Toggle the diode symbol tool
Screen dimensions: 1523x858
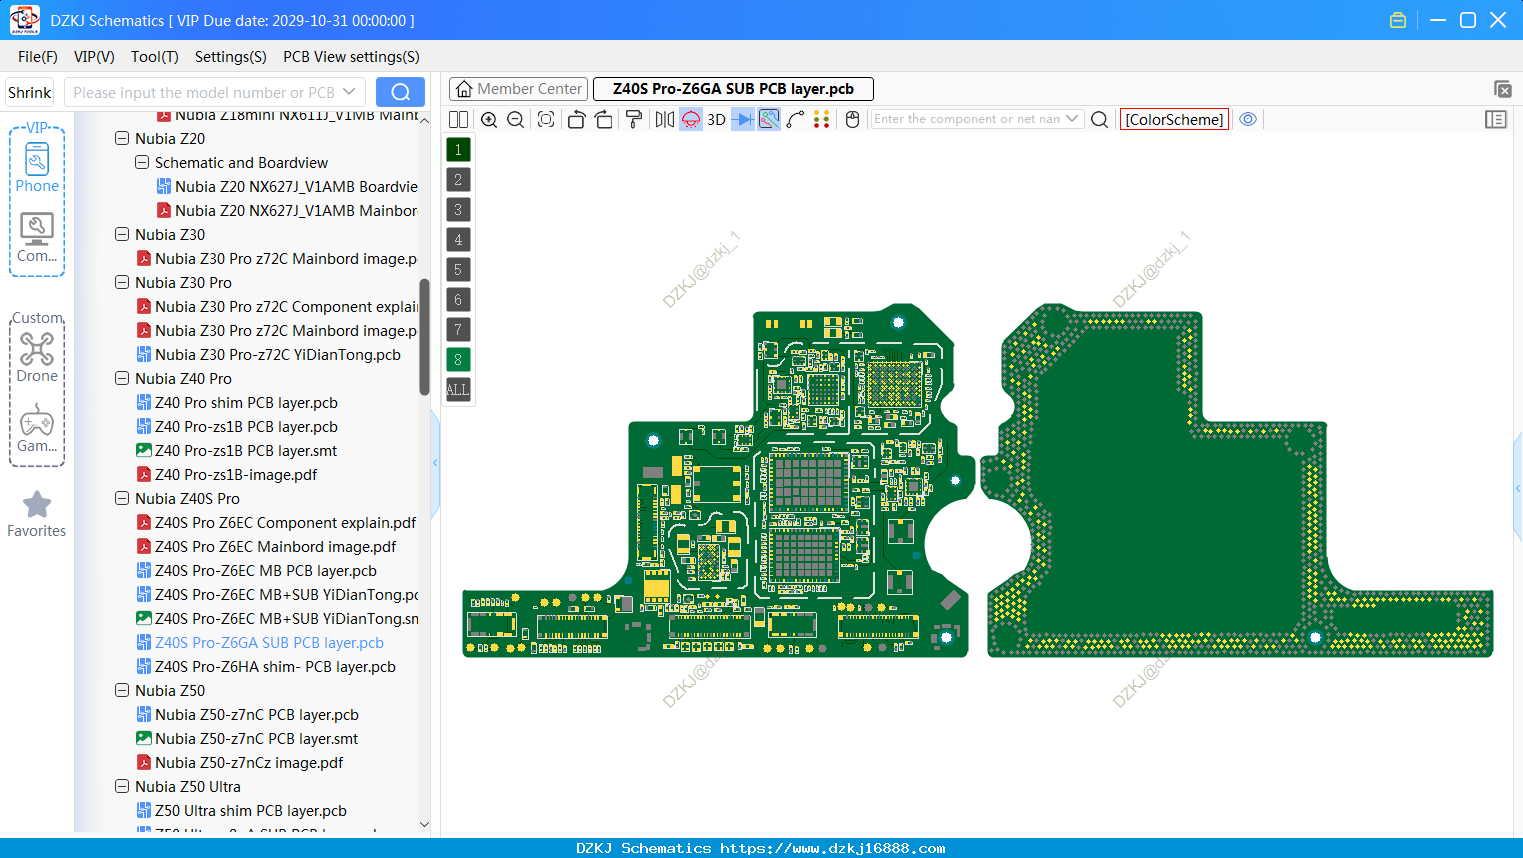(x=743, y=119)
